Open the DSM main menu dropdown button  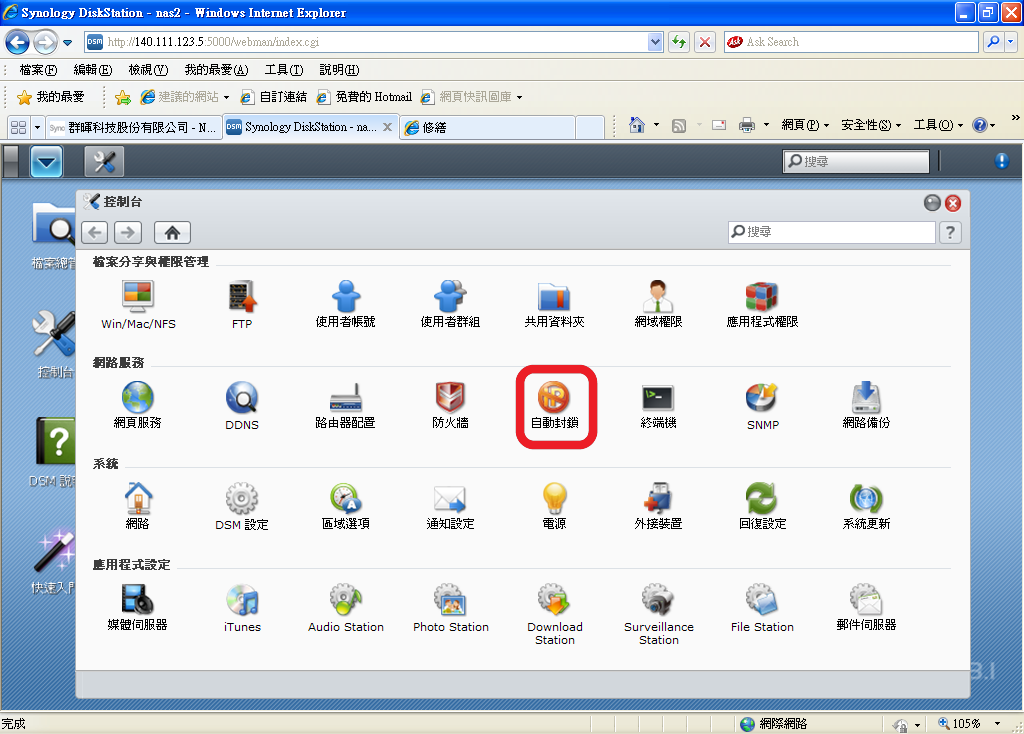pyautogui.click(x=46, y=161)
